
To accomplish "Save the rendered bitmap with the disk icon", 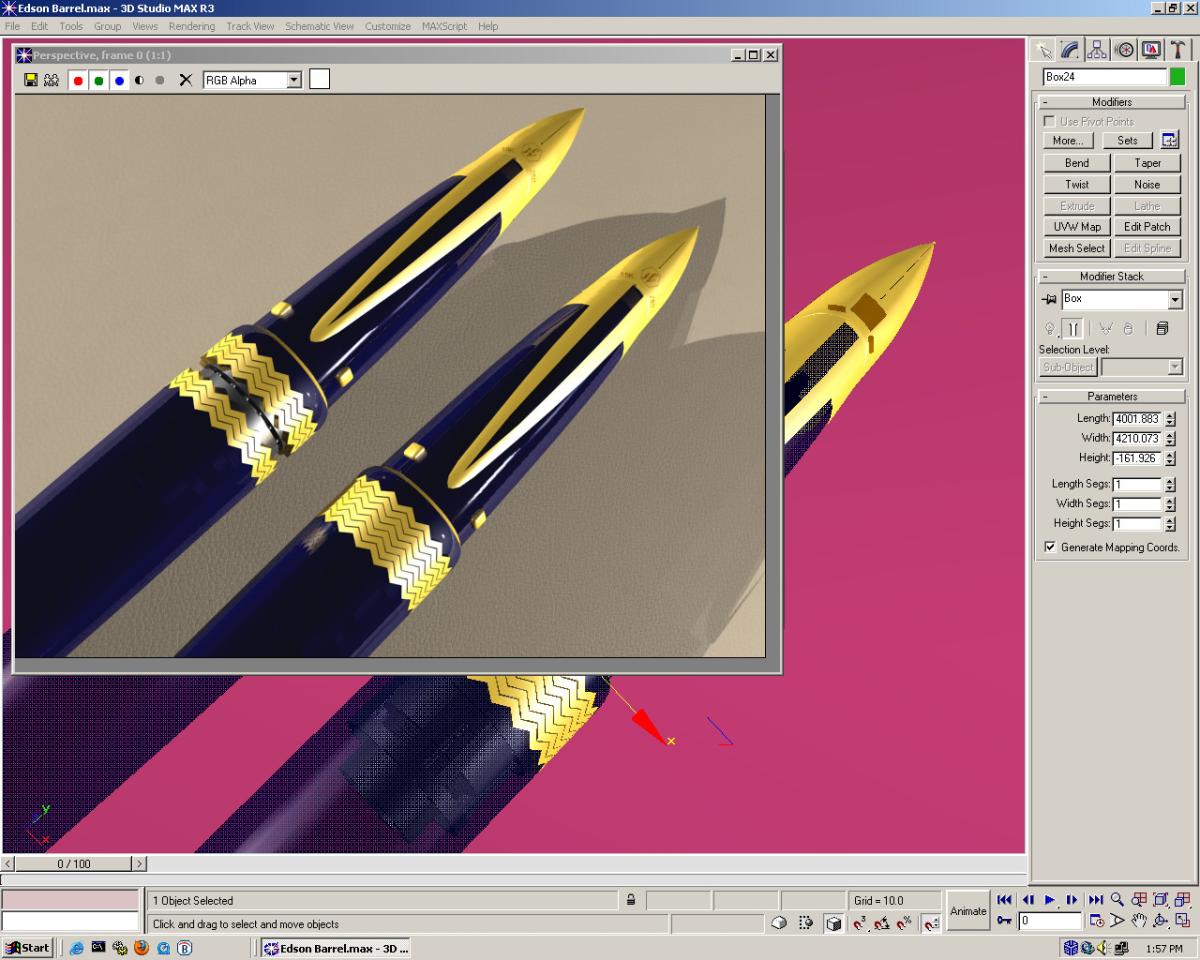I will click(31, 80).
